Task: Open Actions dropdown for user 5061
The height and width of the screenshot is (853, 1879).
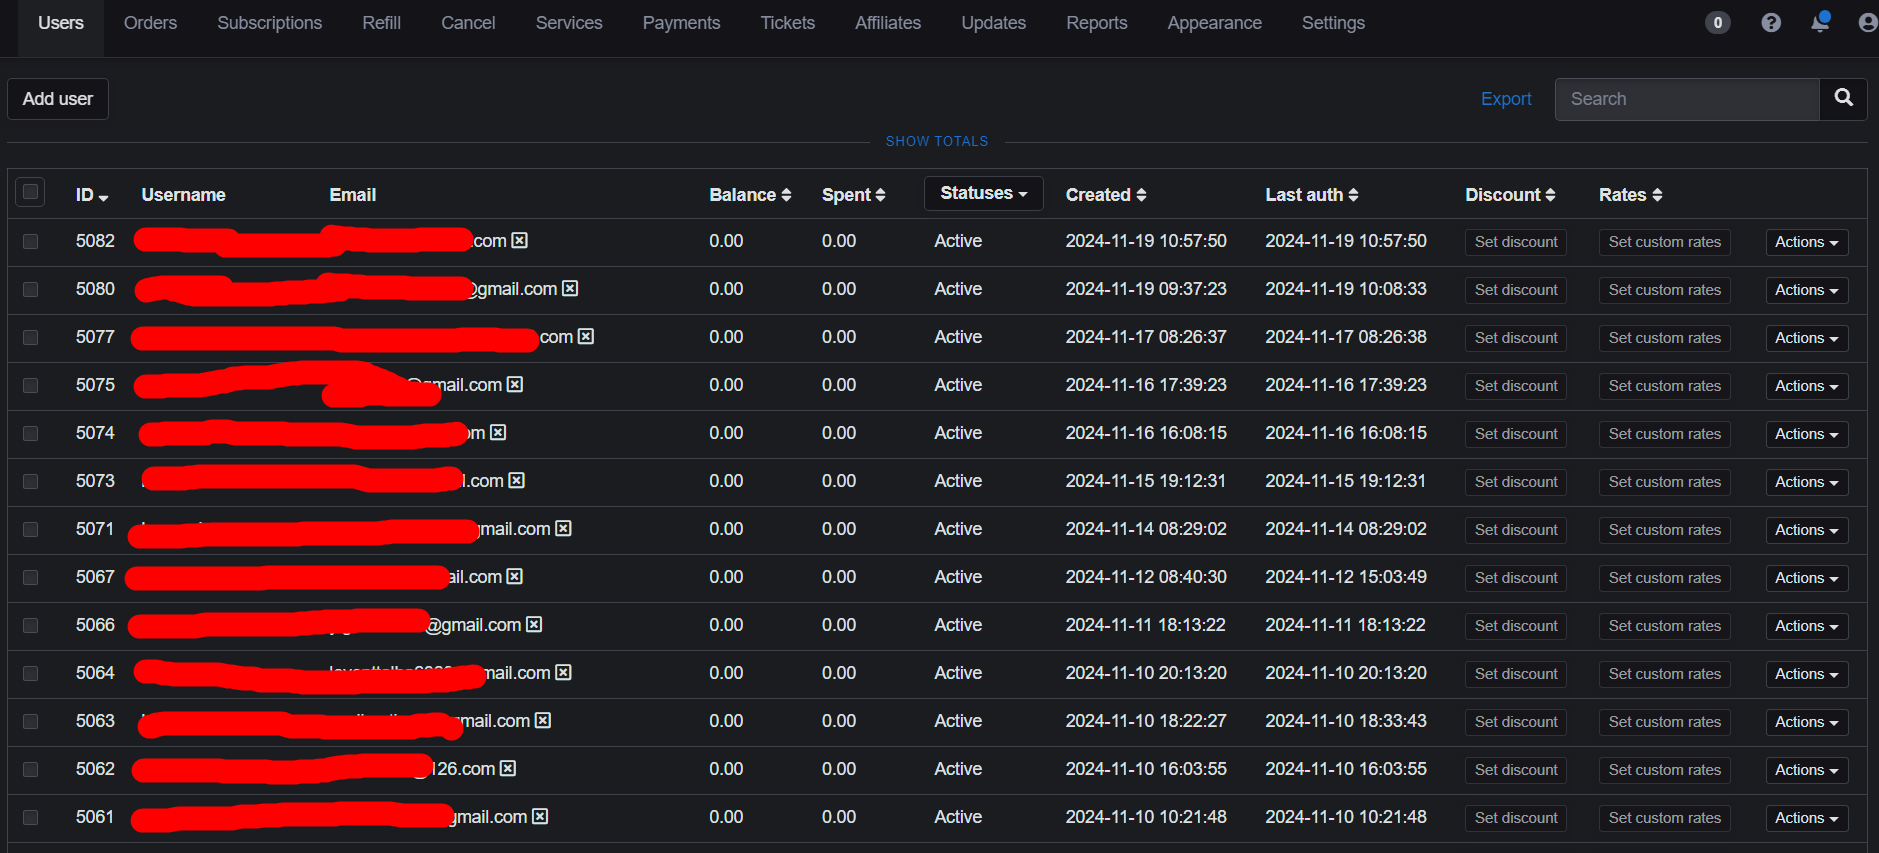Action: pyautogui.click(x=1806, y=818)
